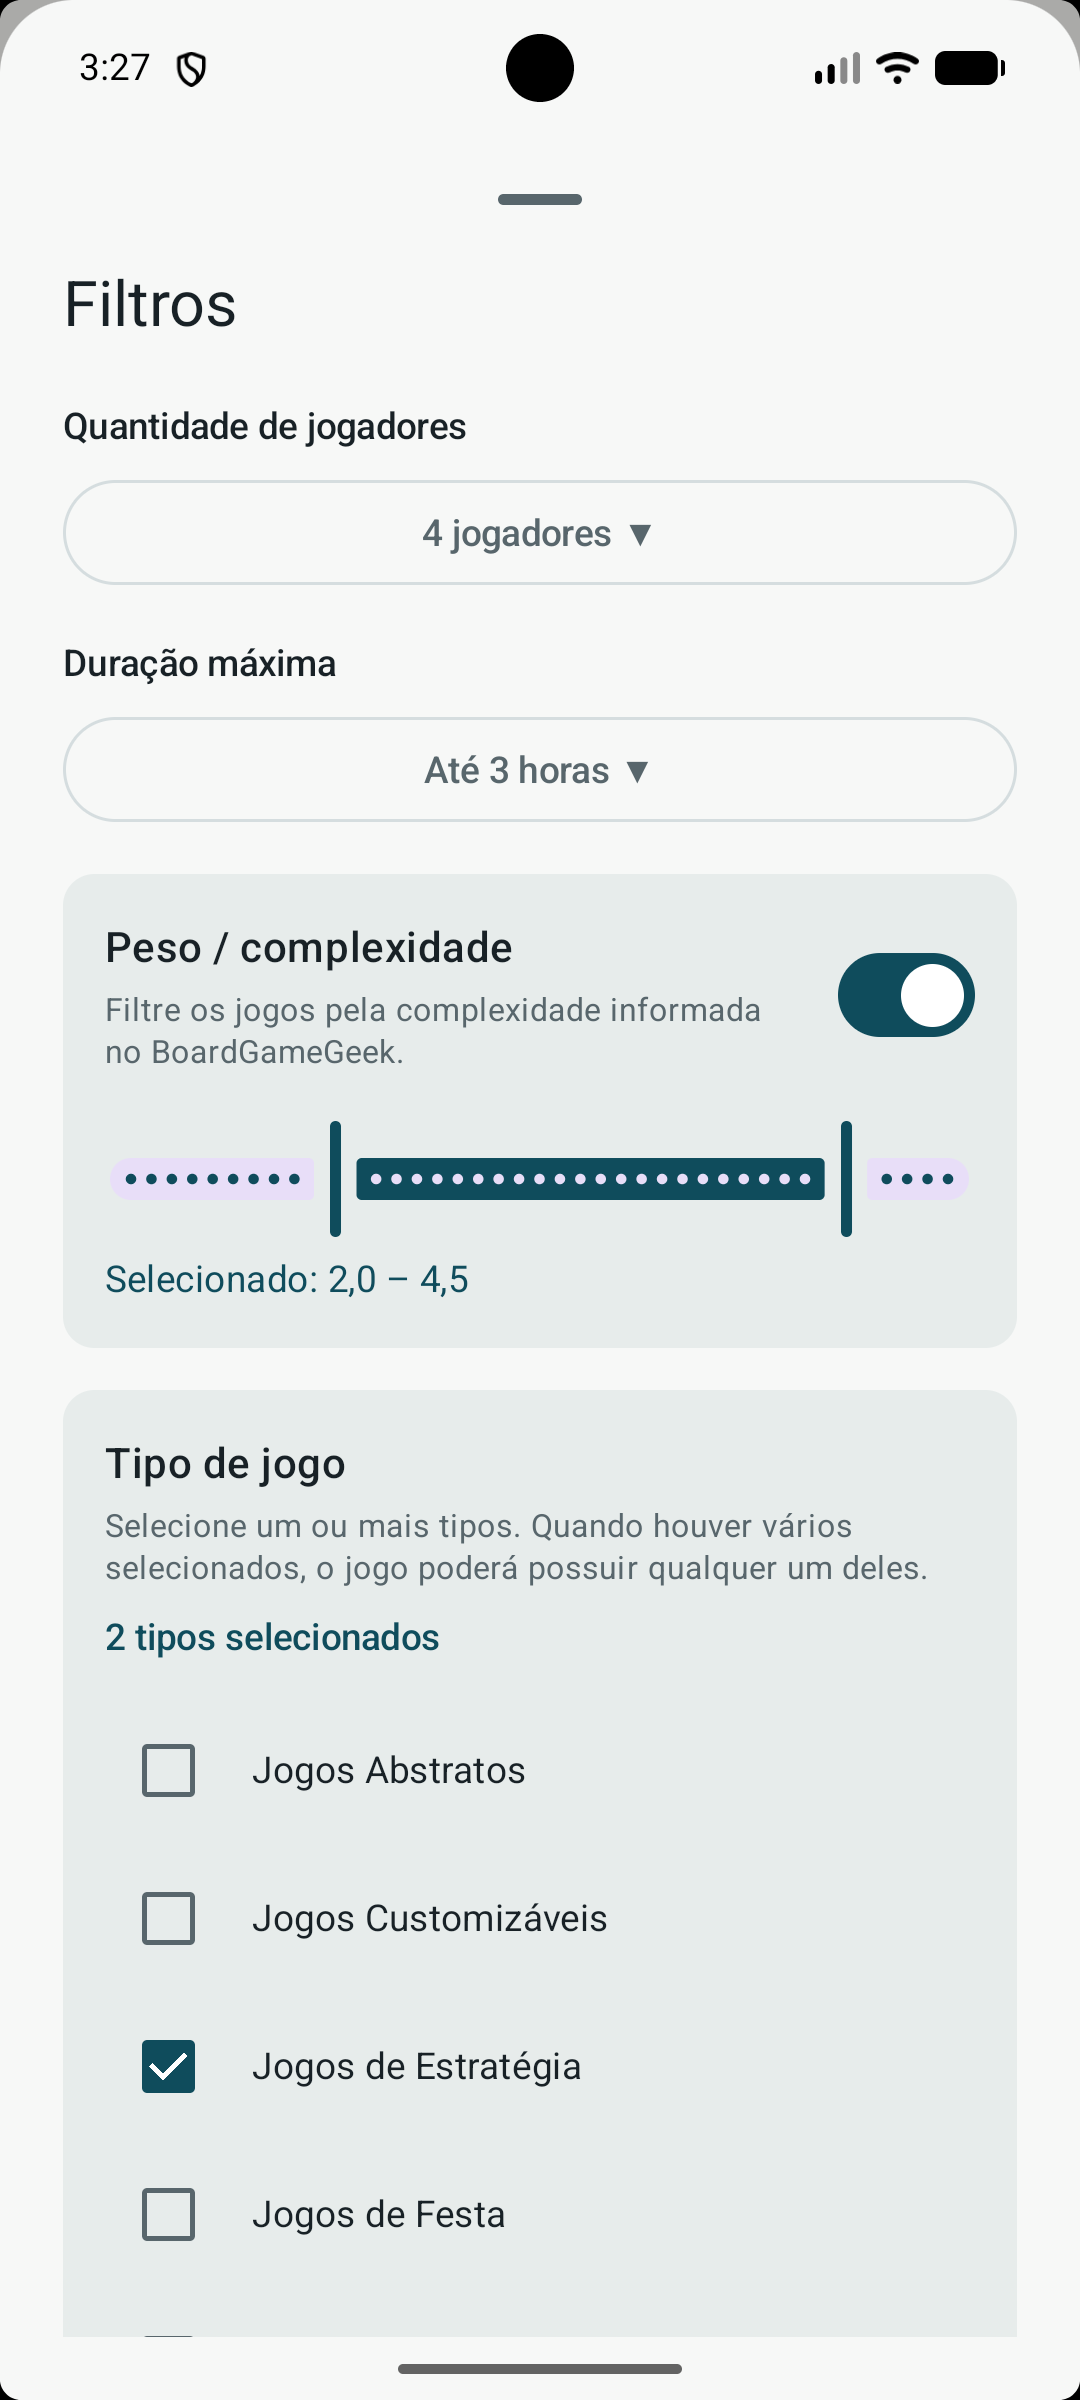Open the Duração máxima dropdown
This screenshot has width=1080, height=2400.
pos(540,770)
